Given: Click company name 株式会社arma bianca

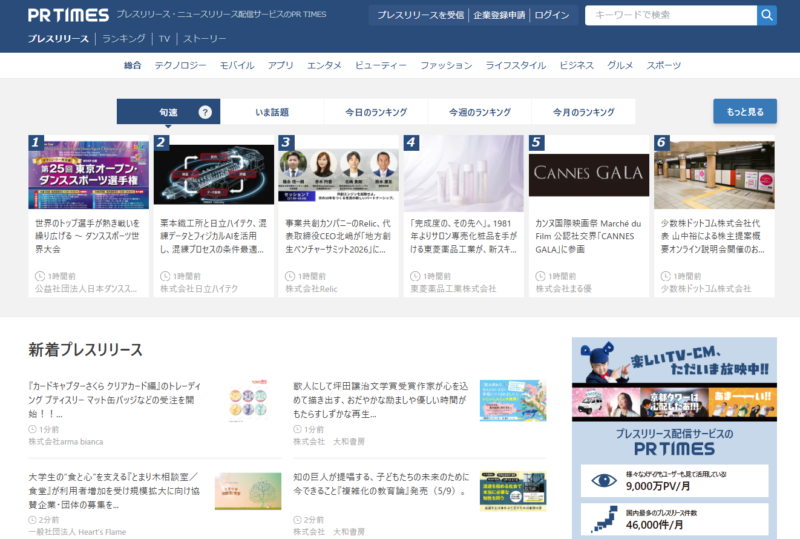Looking at the screenshot, I should 66,442.
